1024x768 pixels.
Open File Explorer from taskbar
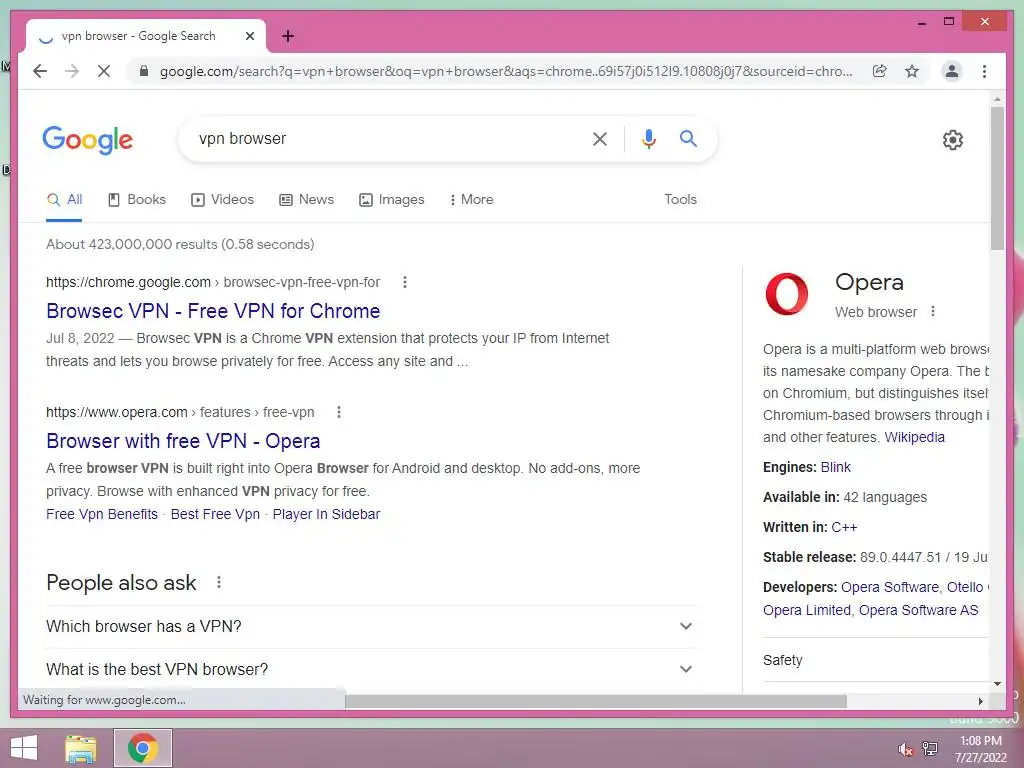pos(81,748)
